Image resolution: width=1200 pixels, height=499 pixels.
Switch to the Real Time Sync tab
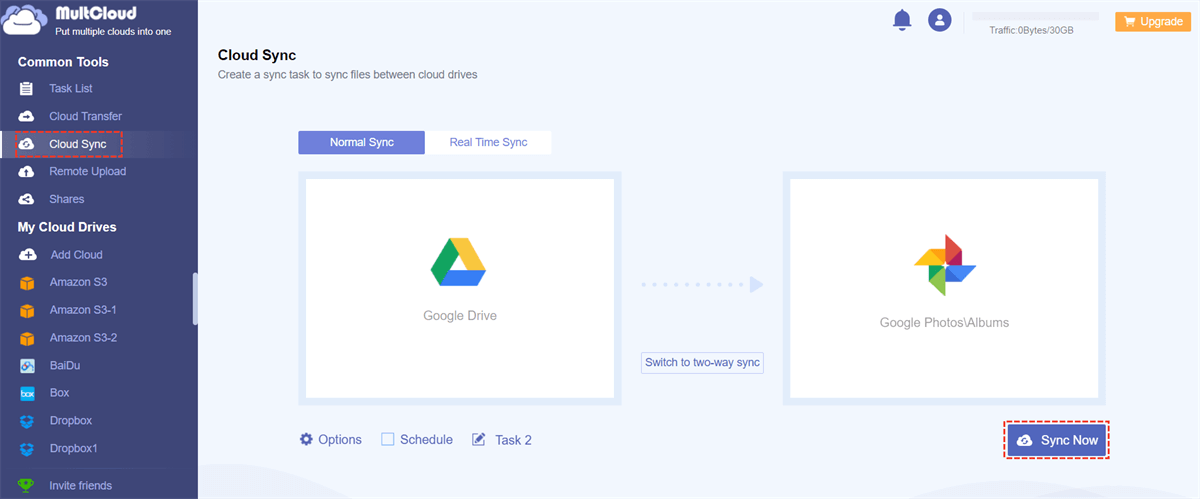[488, 142]
